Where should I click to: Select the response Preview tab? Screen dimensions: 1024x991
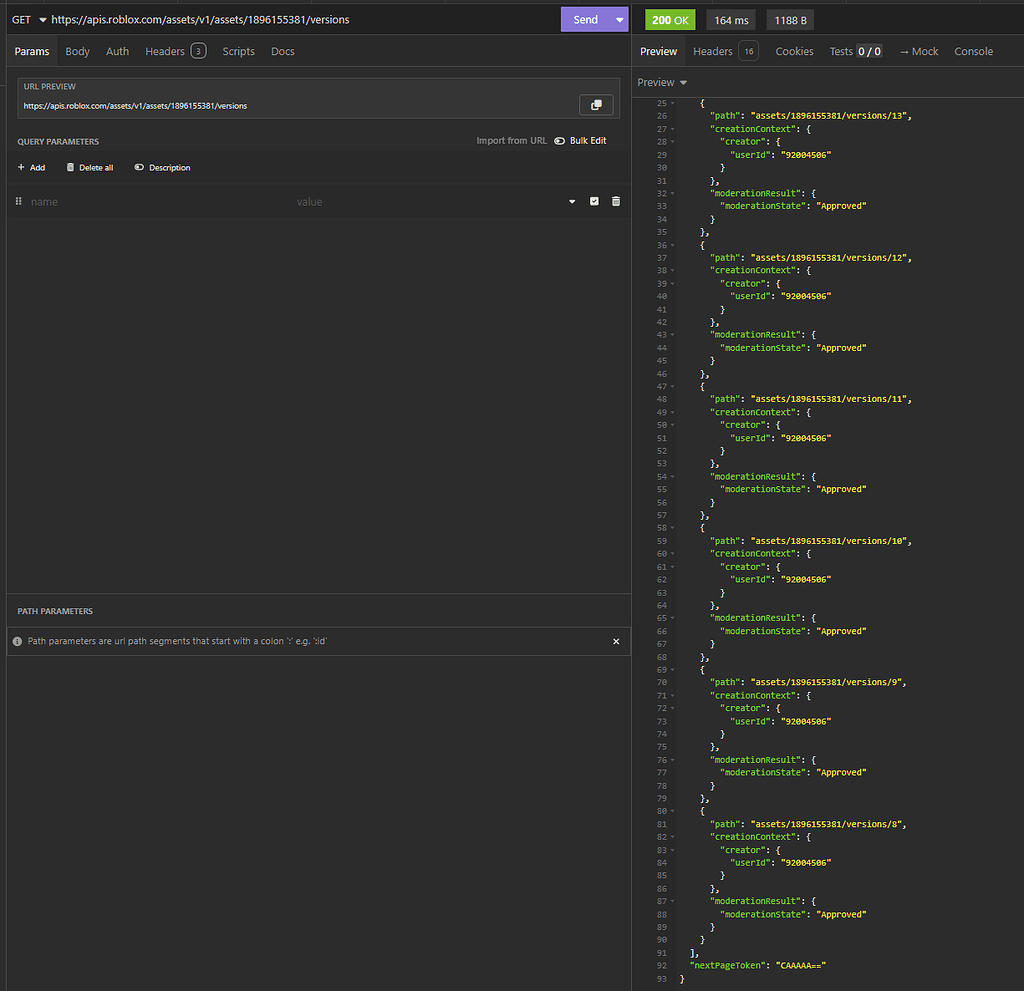pos(658,51)
